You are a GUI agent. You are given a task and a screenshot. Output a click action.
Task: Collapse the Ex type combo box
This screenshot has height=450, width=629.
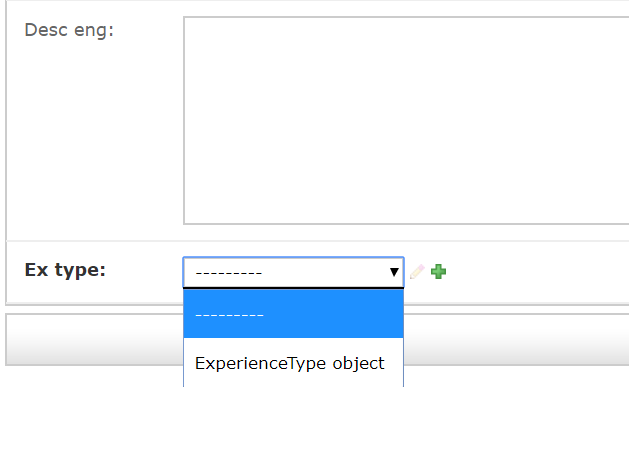point(293,272)
